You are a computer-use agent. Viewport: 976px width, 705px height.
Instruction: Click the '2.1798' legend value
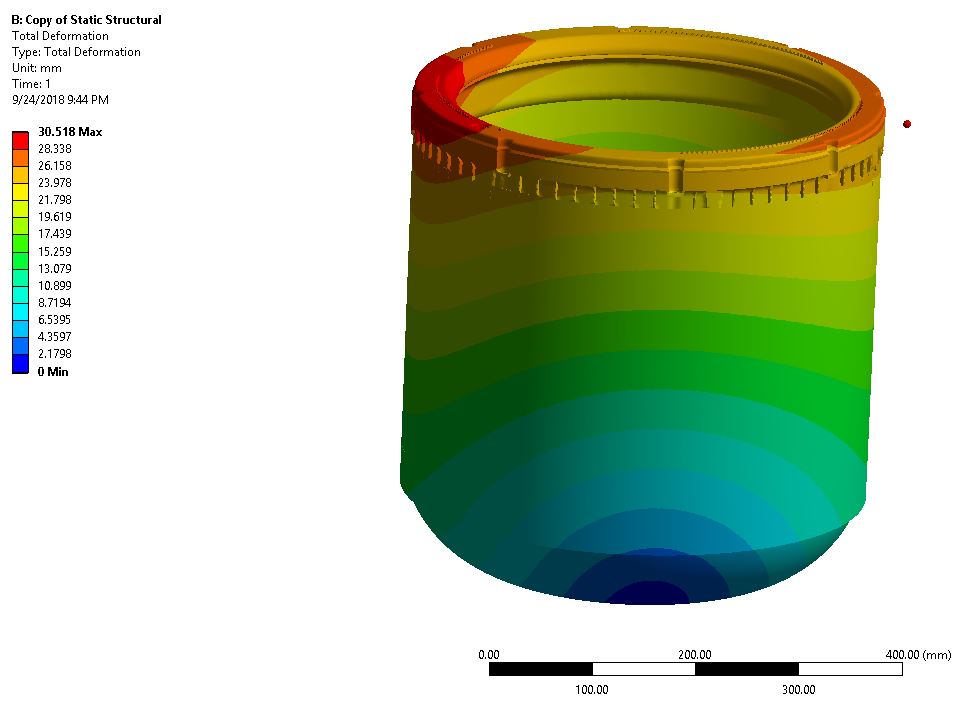click(x=55, y=353)
